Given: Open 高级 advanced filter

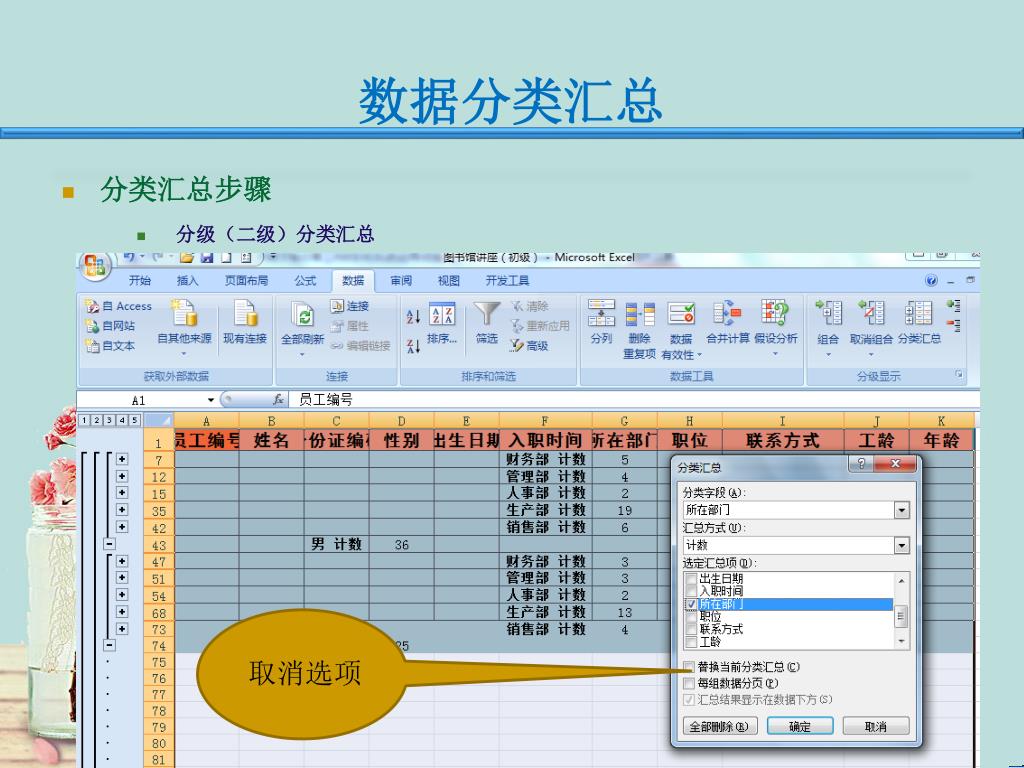Looking at the screenshot, I should (x=530, y=345).
